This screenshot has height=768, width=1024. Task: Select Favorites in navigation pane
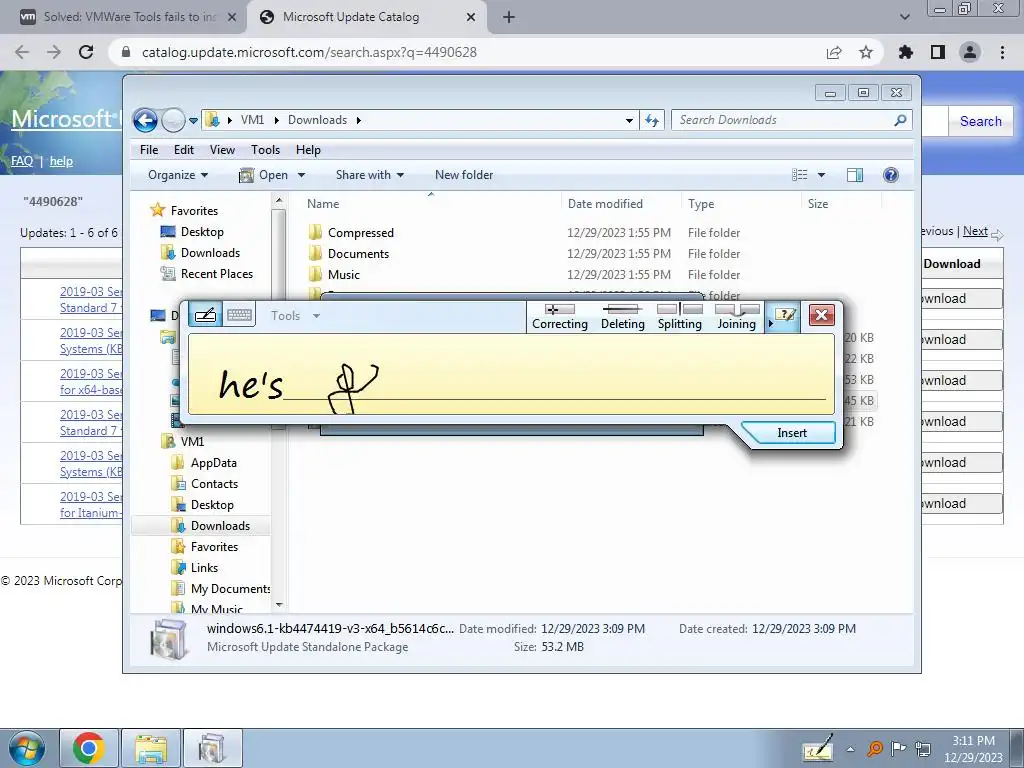(194, 210)
